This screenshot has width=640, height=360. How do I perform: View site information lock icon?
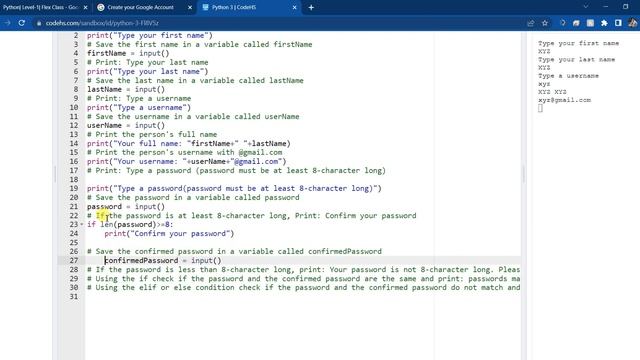click(x=39, y=23)
